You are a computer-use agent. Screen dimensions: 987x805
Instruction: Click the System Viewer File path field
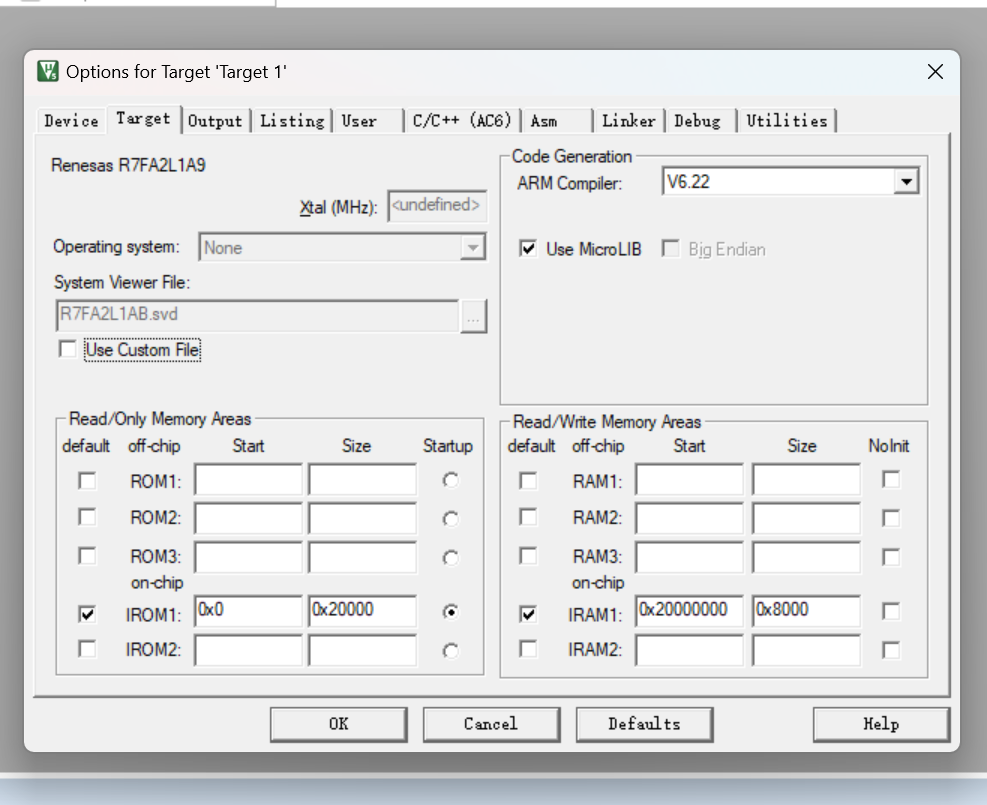click(x=257, y=316)
